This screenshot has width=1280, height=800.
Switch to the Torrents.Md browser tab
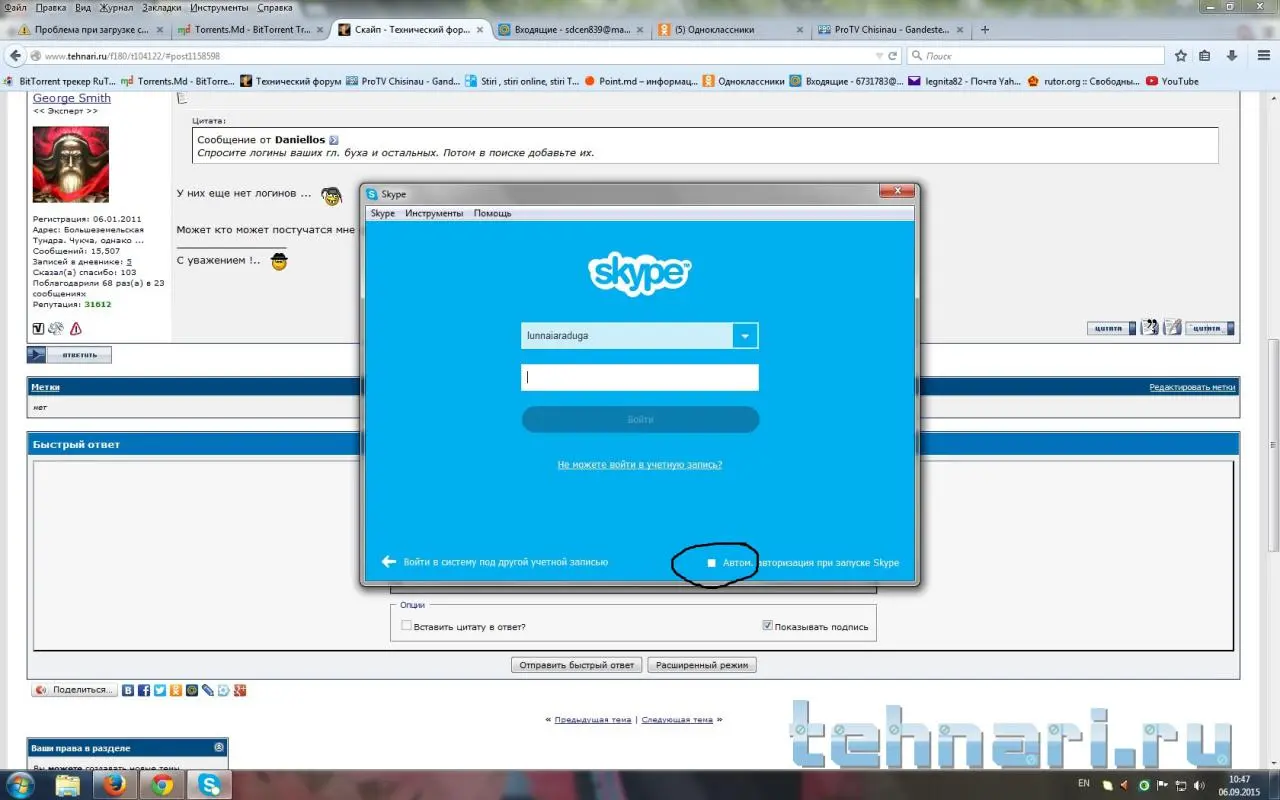point(248,30)
